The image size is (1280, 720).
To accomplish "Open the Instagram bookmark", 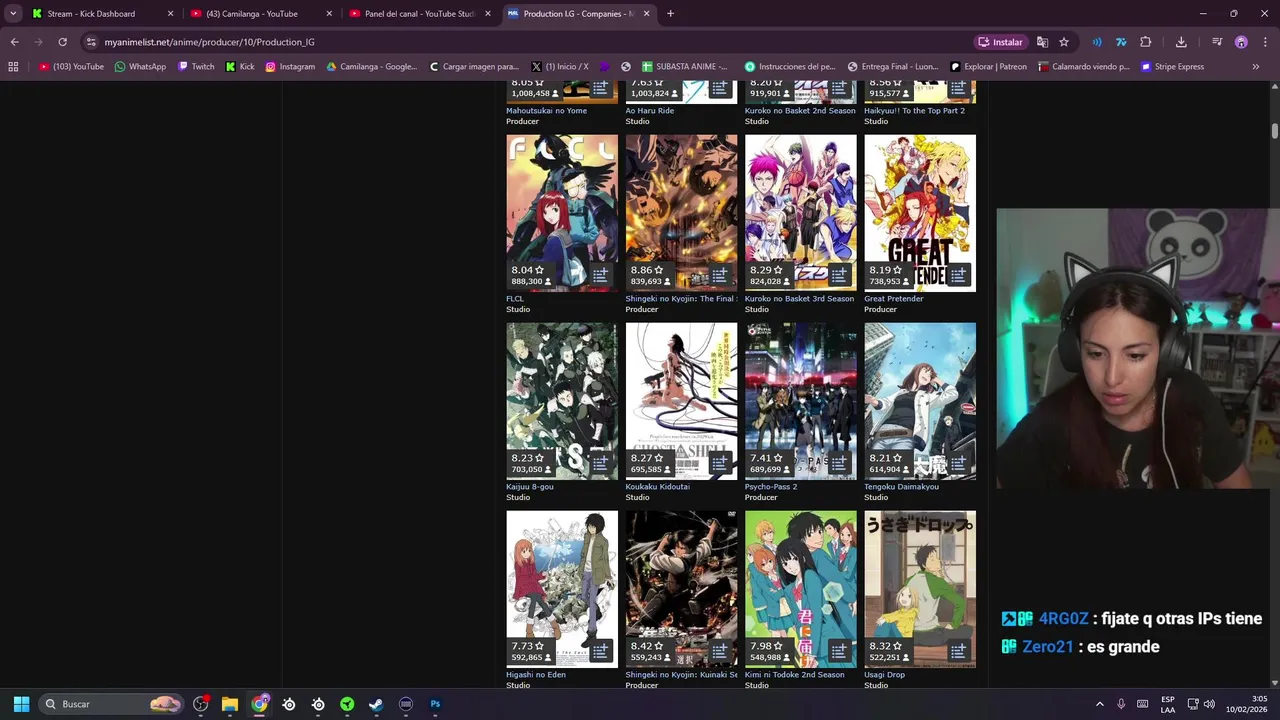I will click(x=290, y=67).
